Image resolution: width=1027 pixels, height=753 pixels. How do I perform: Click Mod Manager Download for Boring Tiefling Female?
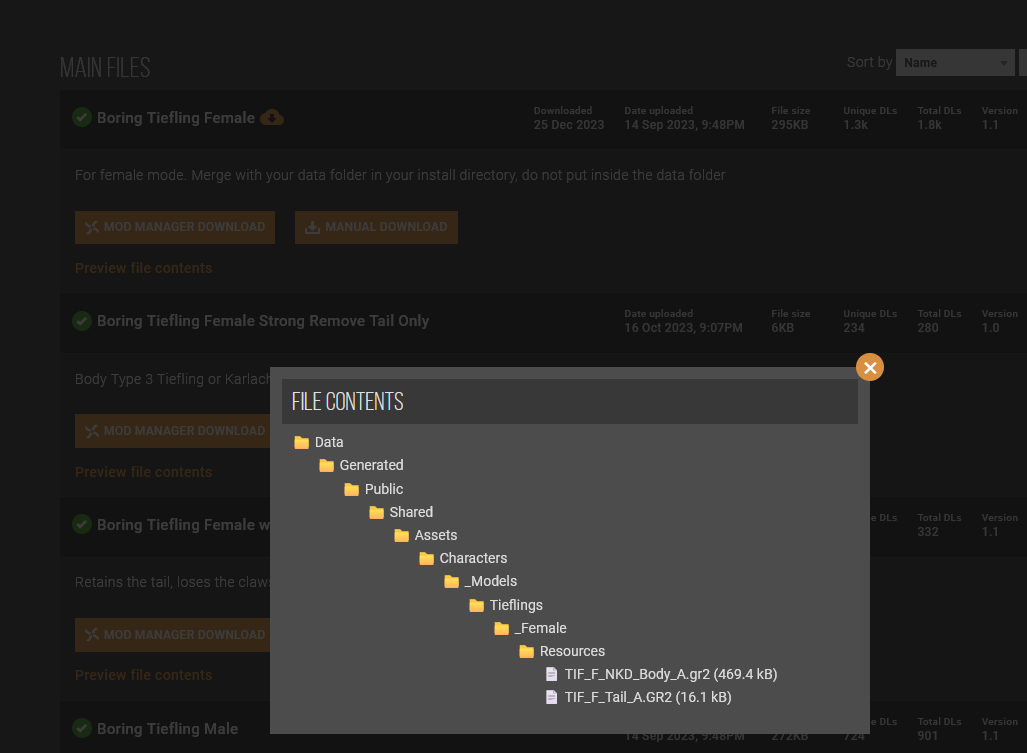175,227
